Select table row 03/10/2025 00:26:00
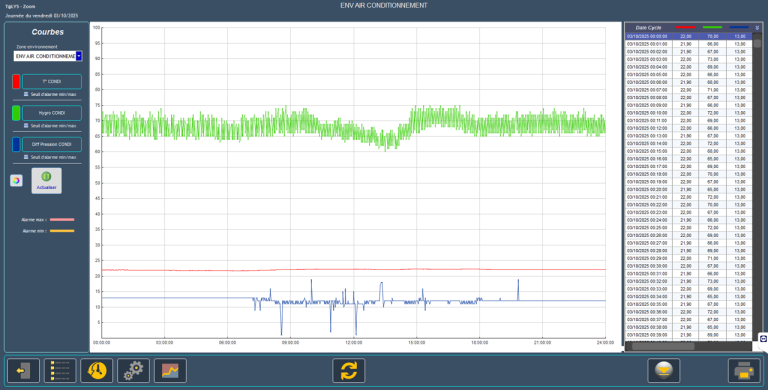 pos(689,236)
